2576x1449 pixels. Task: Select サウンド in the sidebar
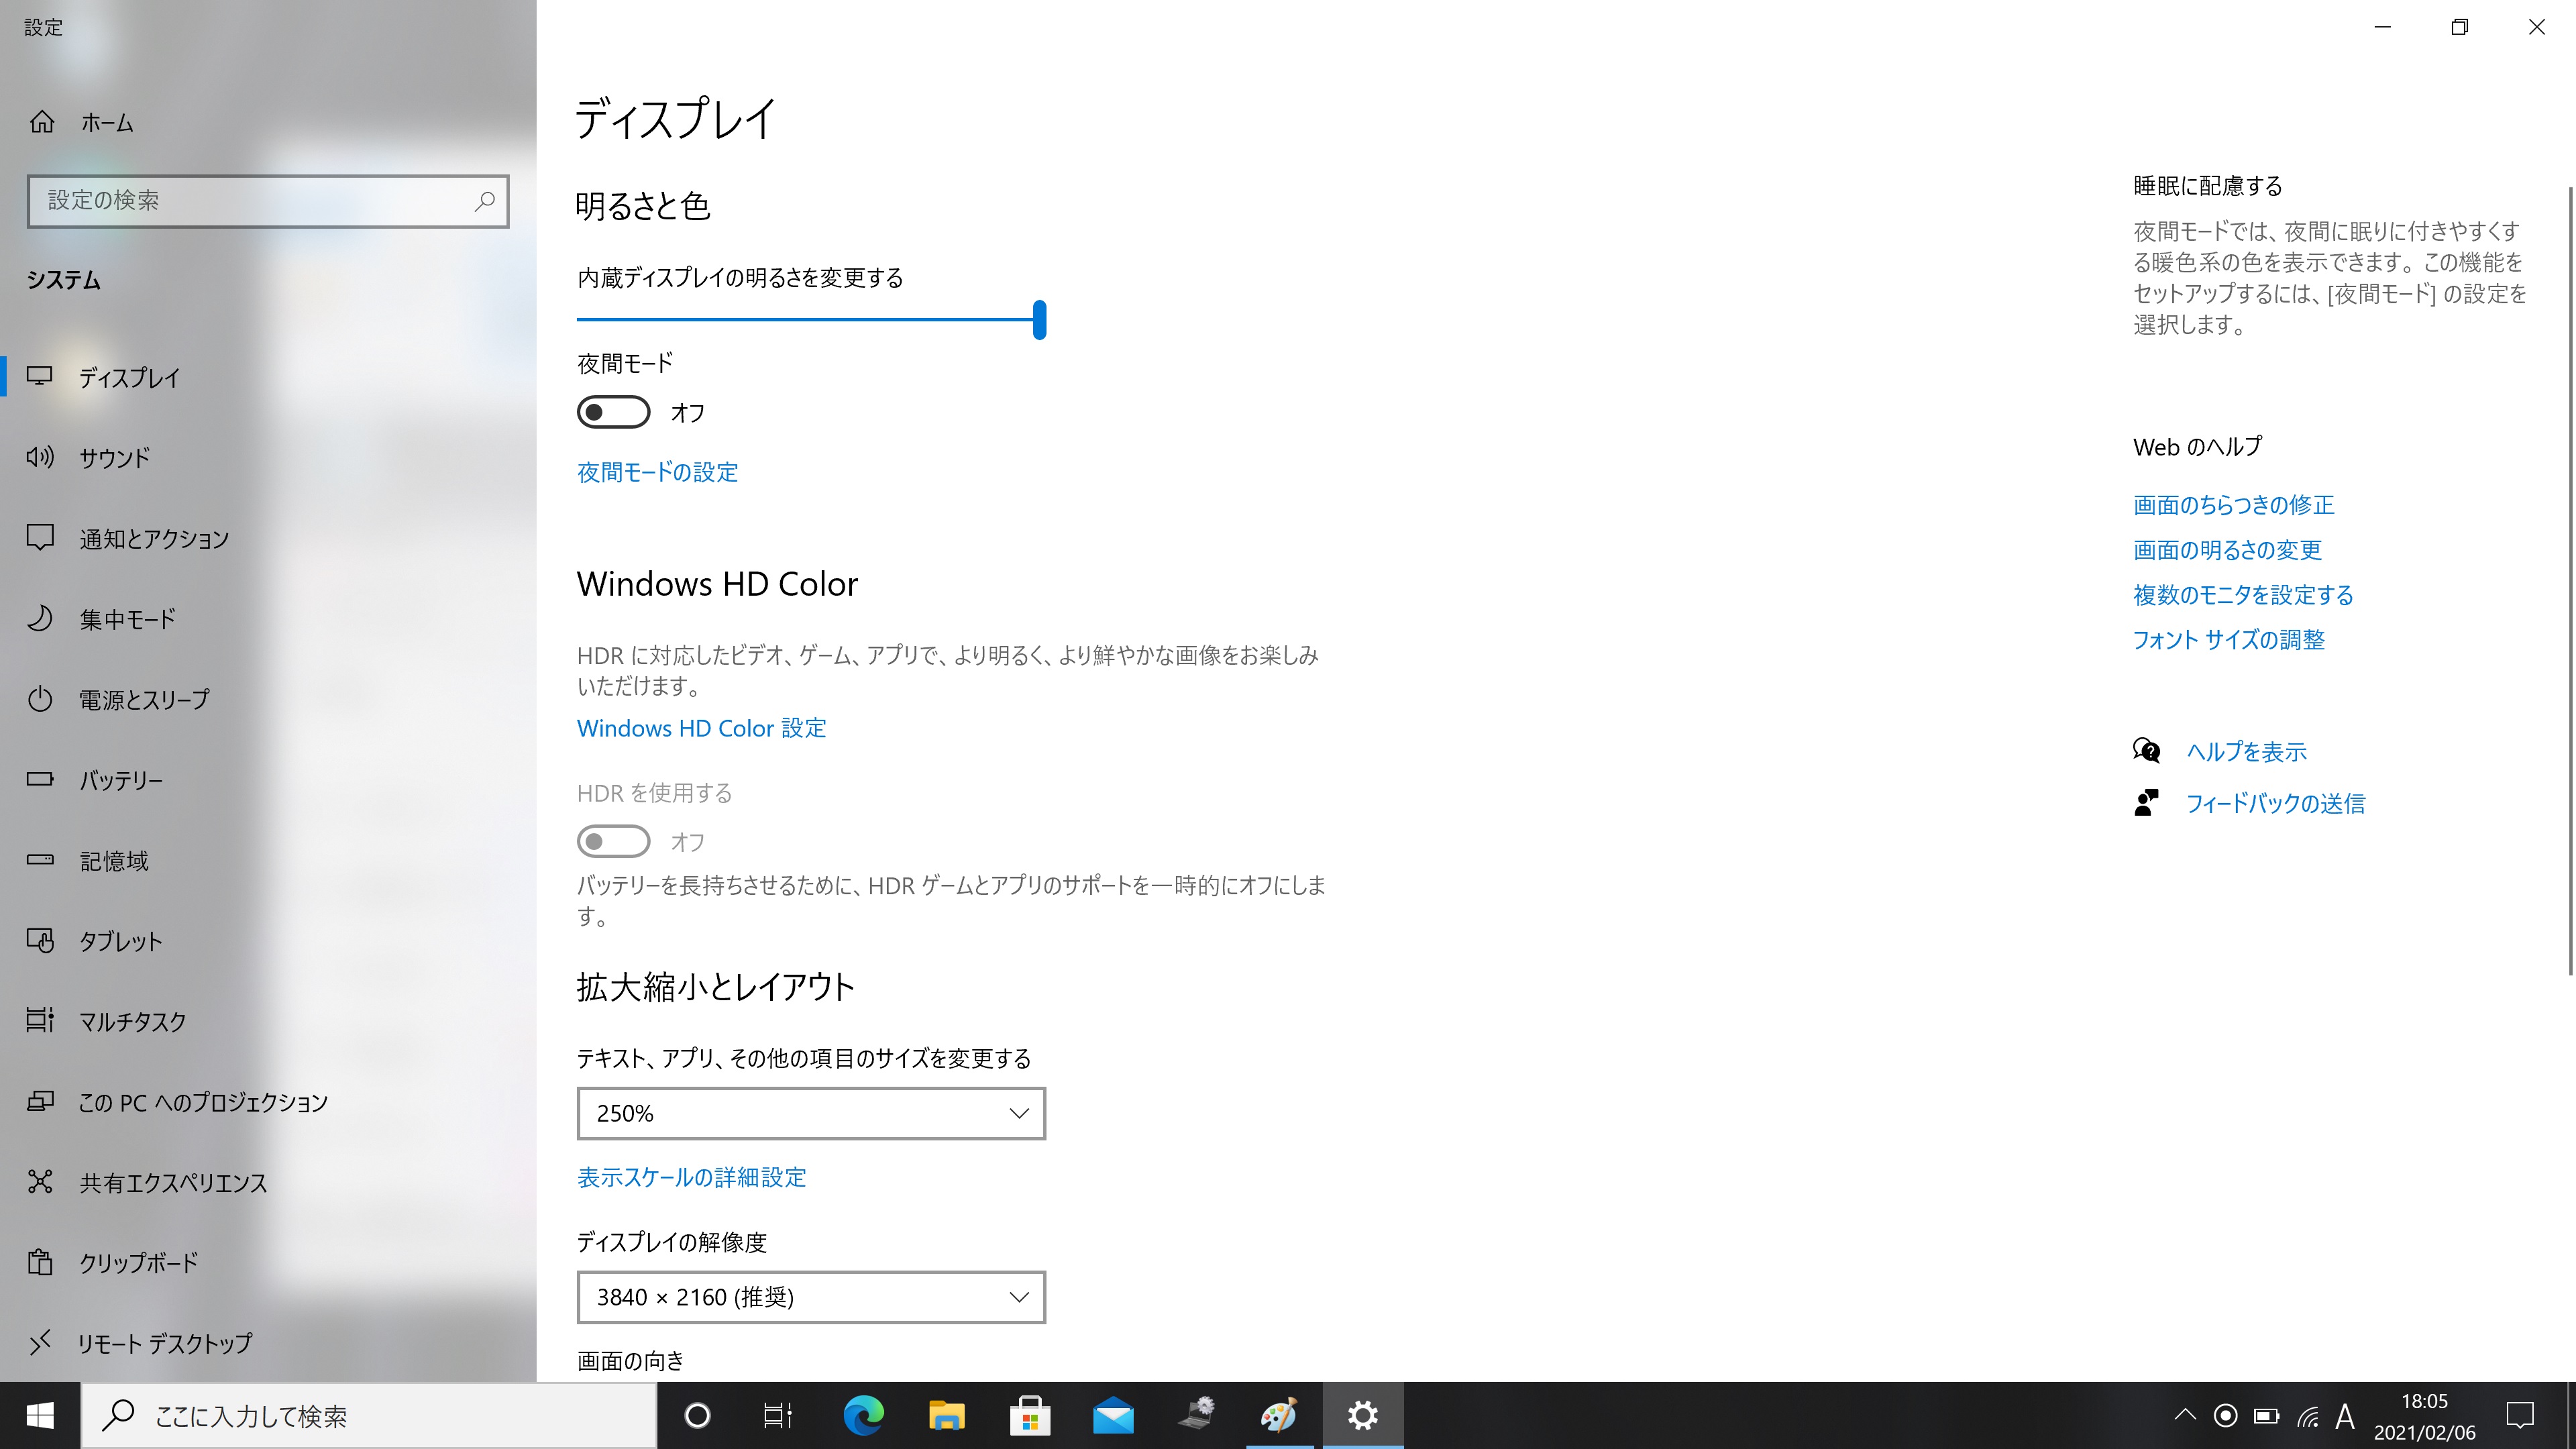pyautogui.click(x=268, y=457)
